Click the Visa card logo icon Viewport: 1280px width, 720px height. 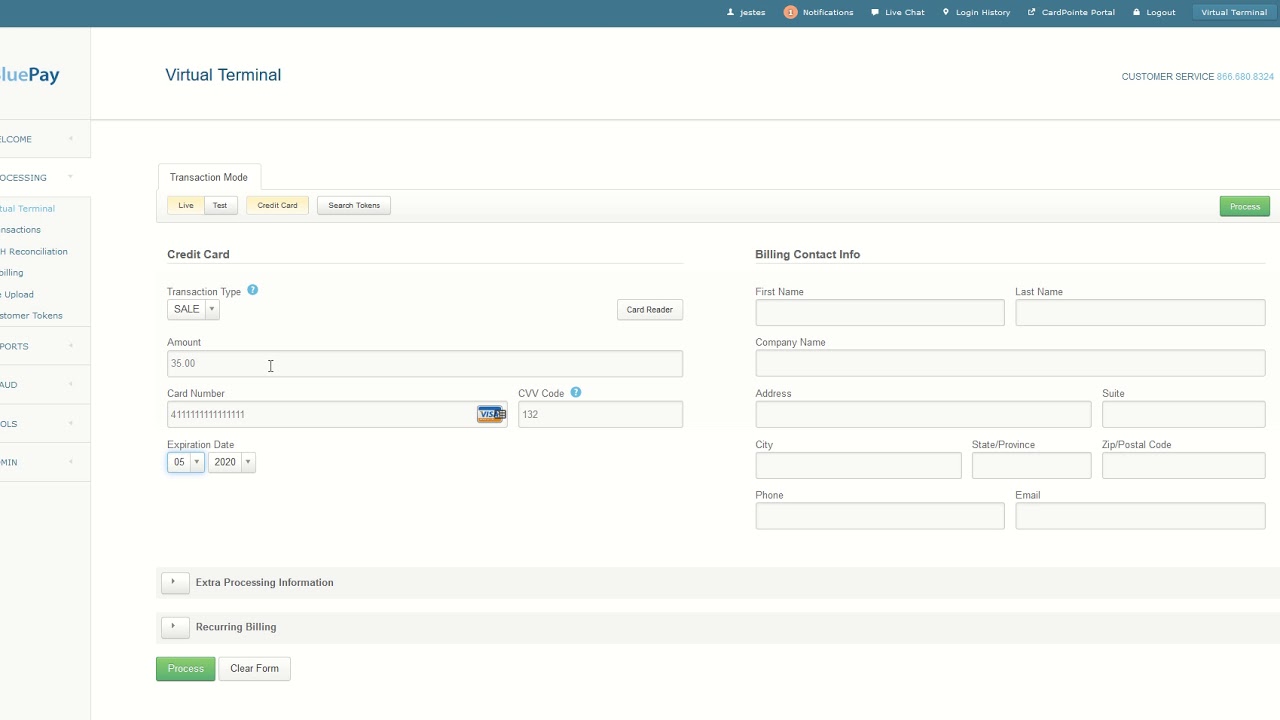pos(491,414)
